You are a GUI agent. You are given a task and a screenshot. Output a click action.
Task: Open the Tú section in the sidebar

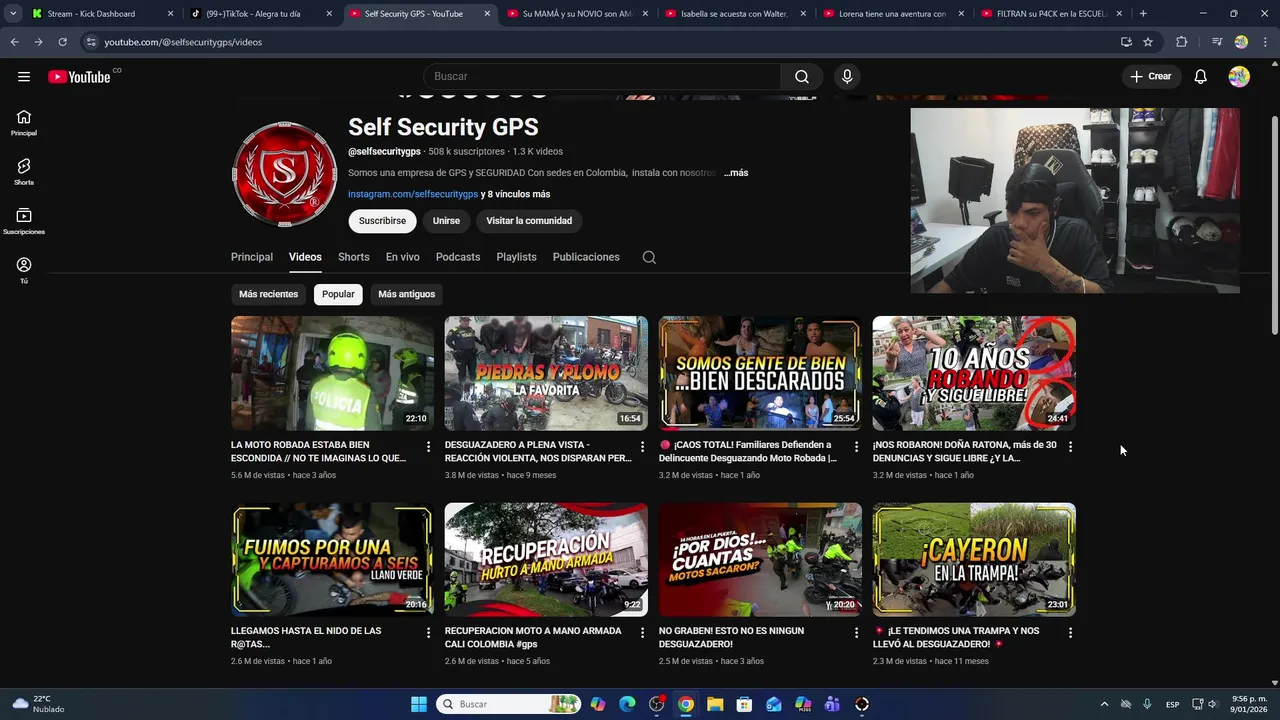(x=24, y=270)
